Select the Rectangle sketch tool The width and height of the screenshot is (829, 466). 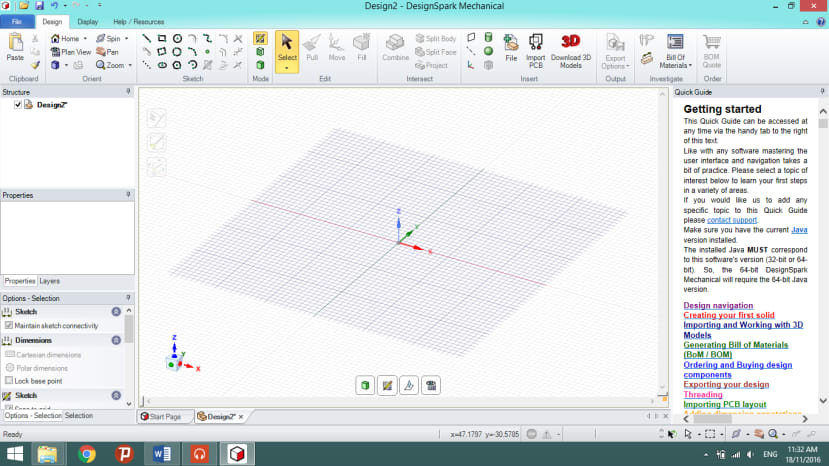pyautogui.click(x=162, y=38)
